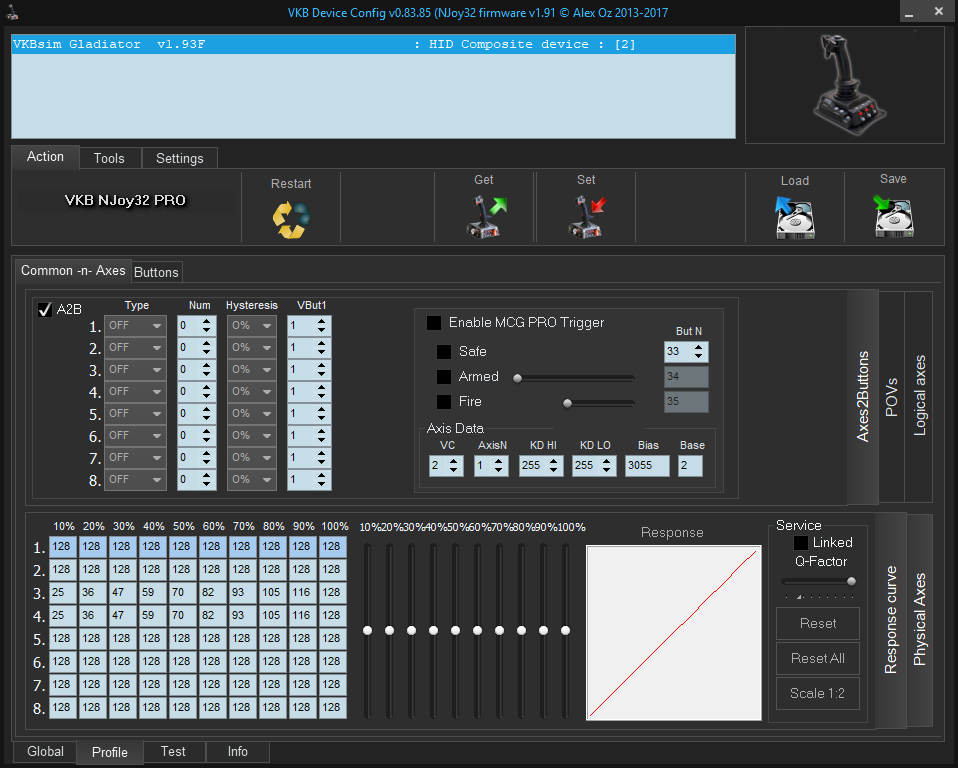Click the Save disk icon
Image resolution: width=958 pixels, height=768 pixels.
(893, 215)
